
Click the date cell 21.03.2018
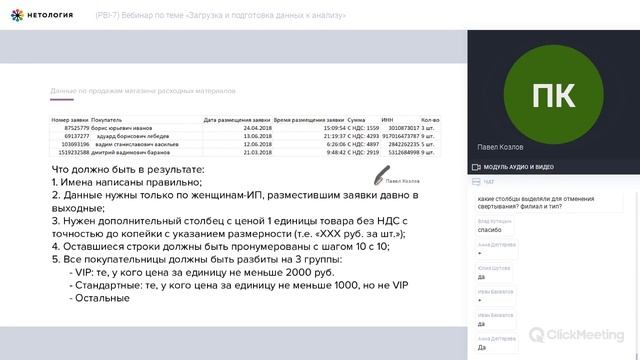[258, 153]
